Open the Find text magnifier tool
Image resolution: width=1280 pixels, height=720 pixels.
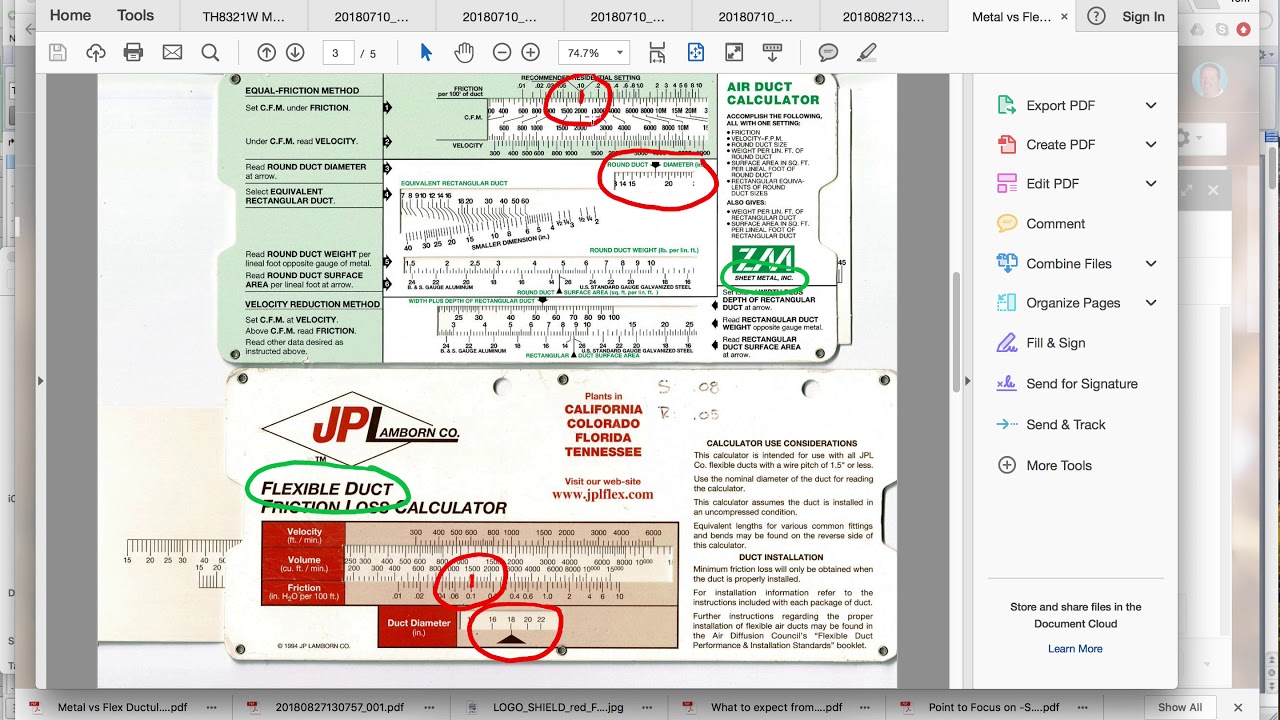pyautogui.click(x=210, y=53)
